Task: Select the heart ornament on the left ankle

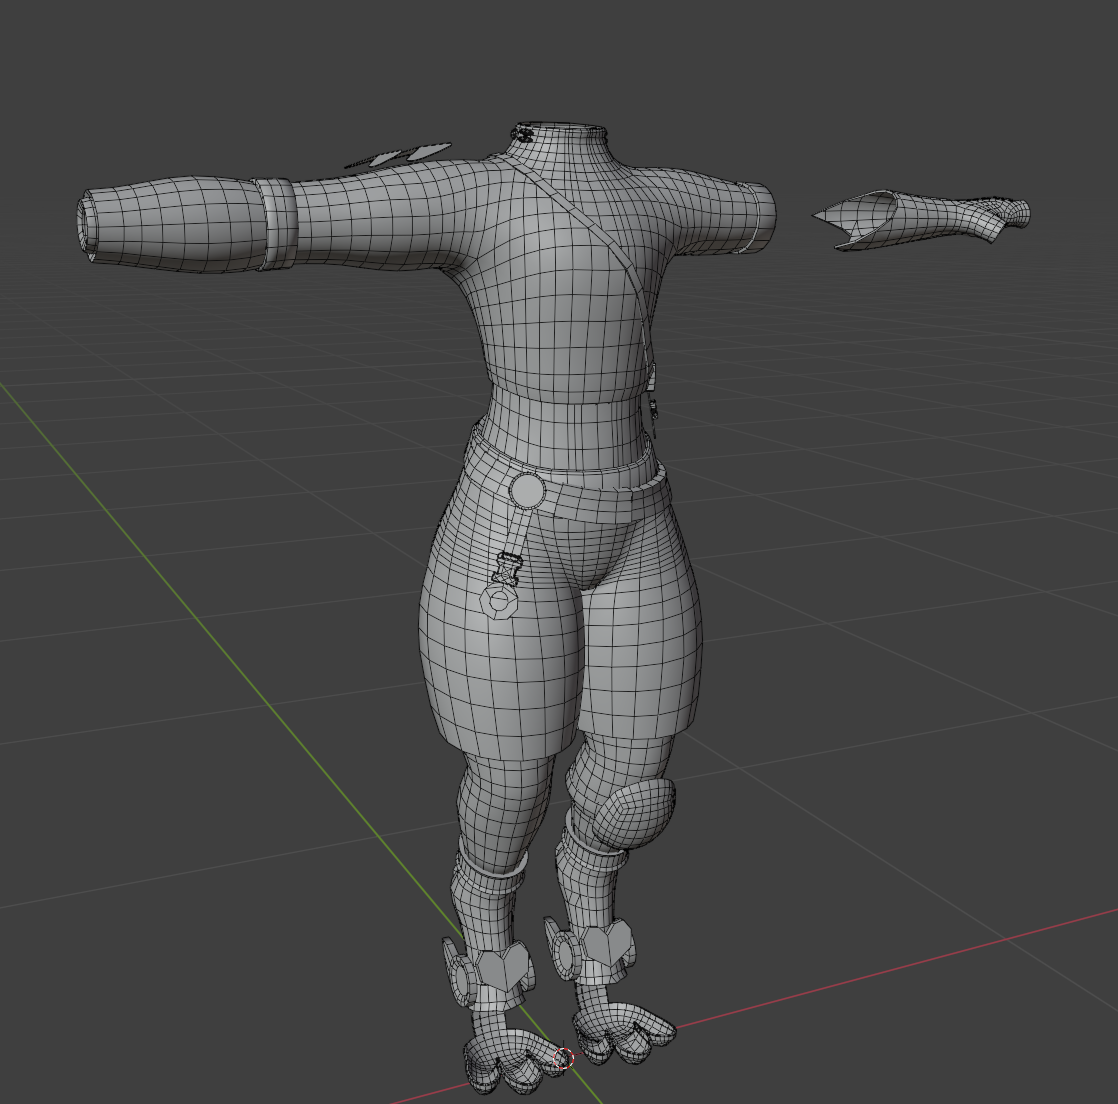Action: 502,969
